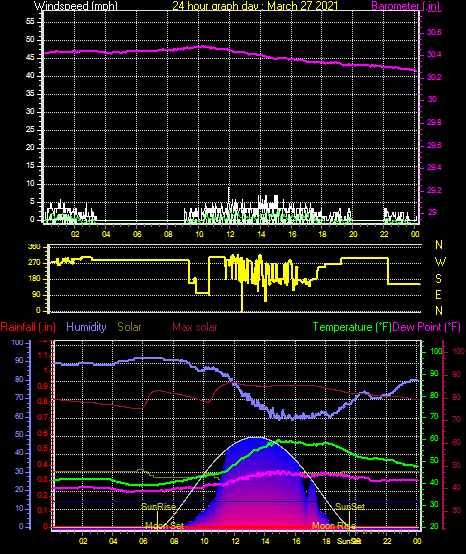
Task: Click 30.6 on the barometer axis
Action: pyautogui.click(x=434, y=33)
